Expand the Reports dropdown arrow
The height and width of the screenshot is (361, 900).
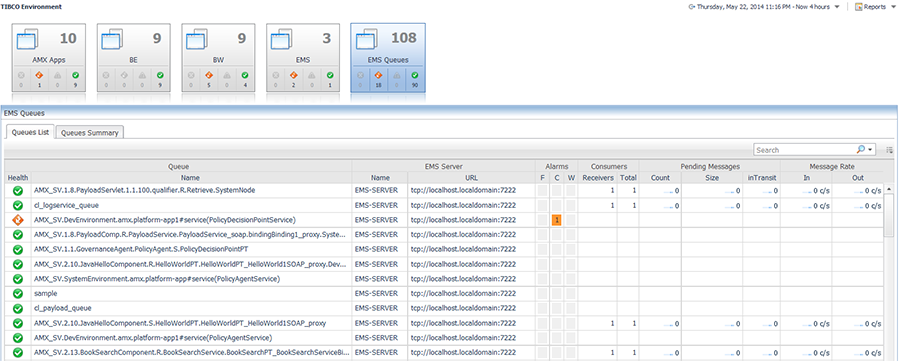tap(893, 7)
